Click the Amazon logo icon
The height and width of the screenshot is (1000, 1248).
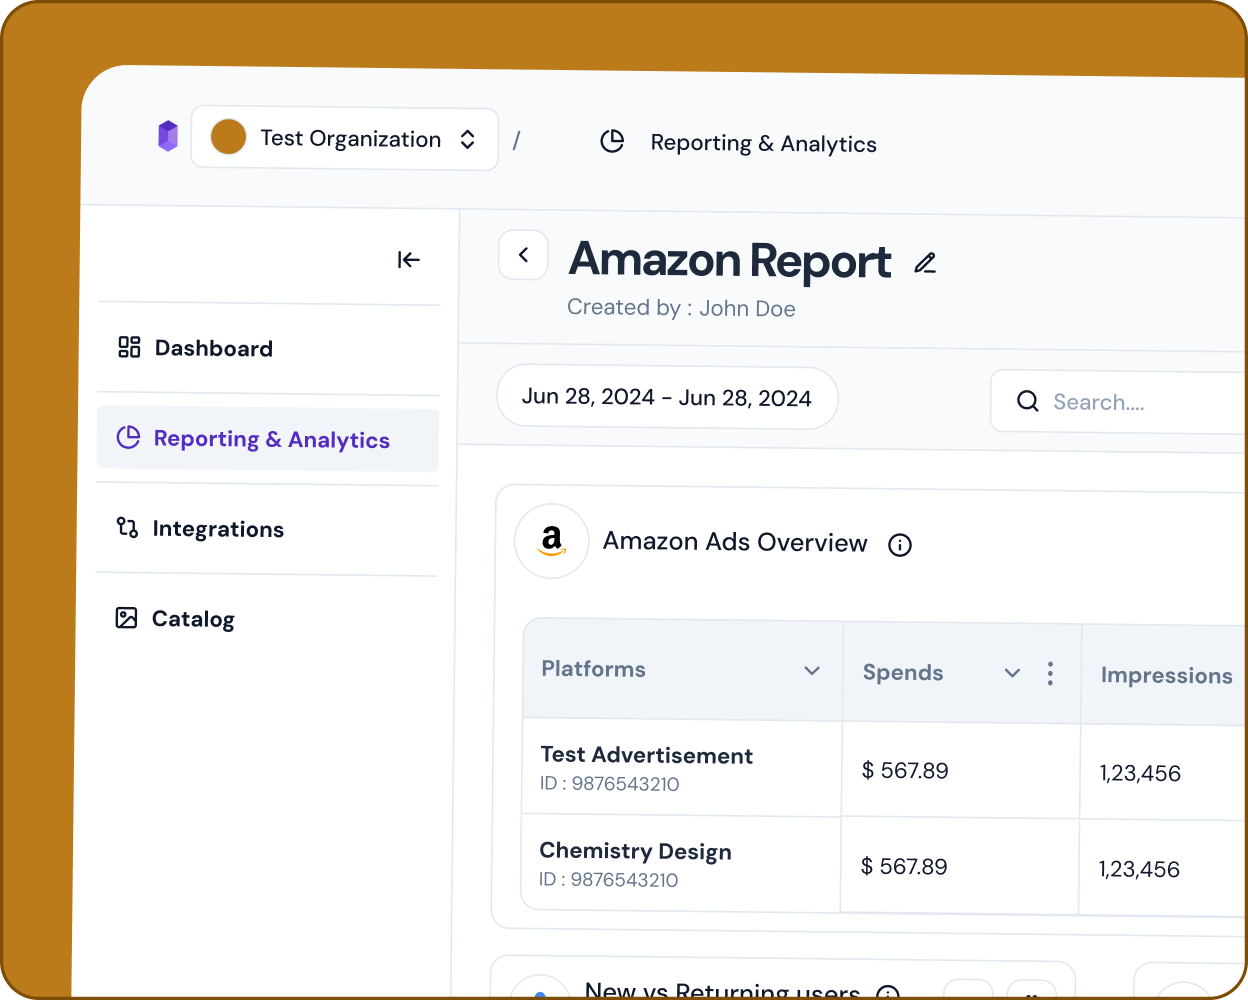[x=551, y=541]
